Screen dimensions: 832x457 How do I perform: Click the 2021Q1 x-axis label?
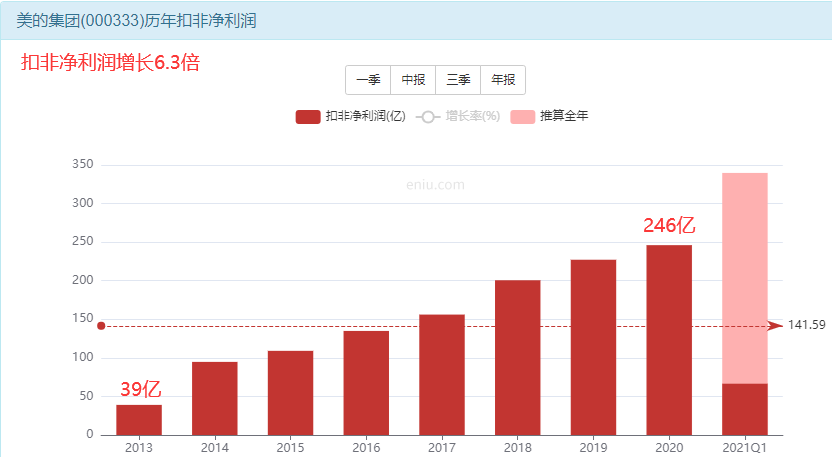click(x=744, y=447)
